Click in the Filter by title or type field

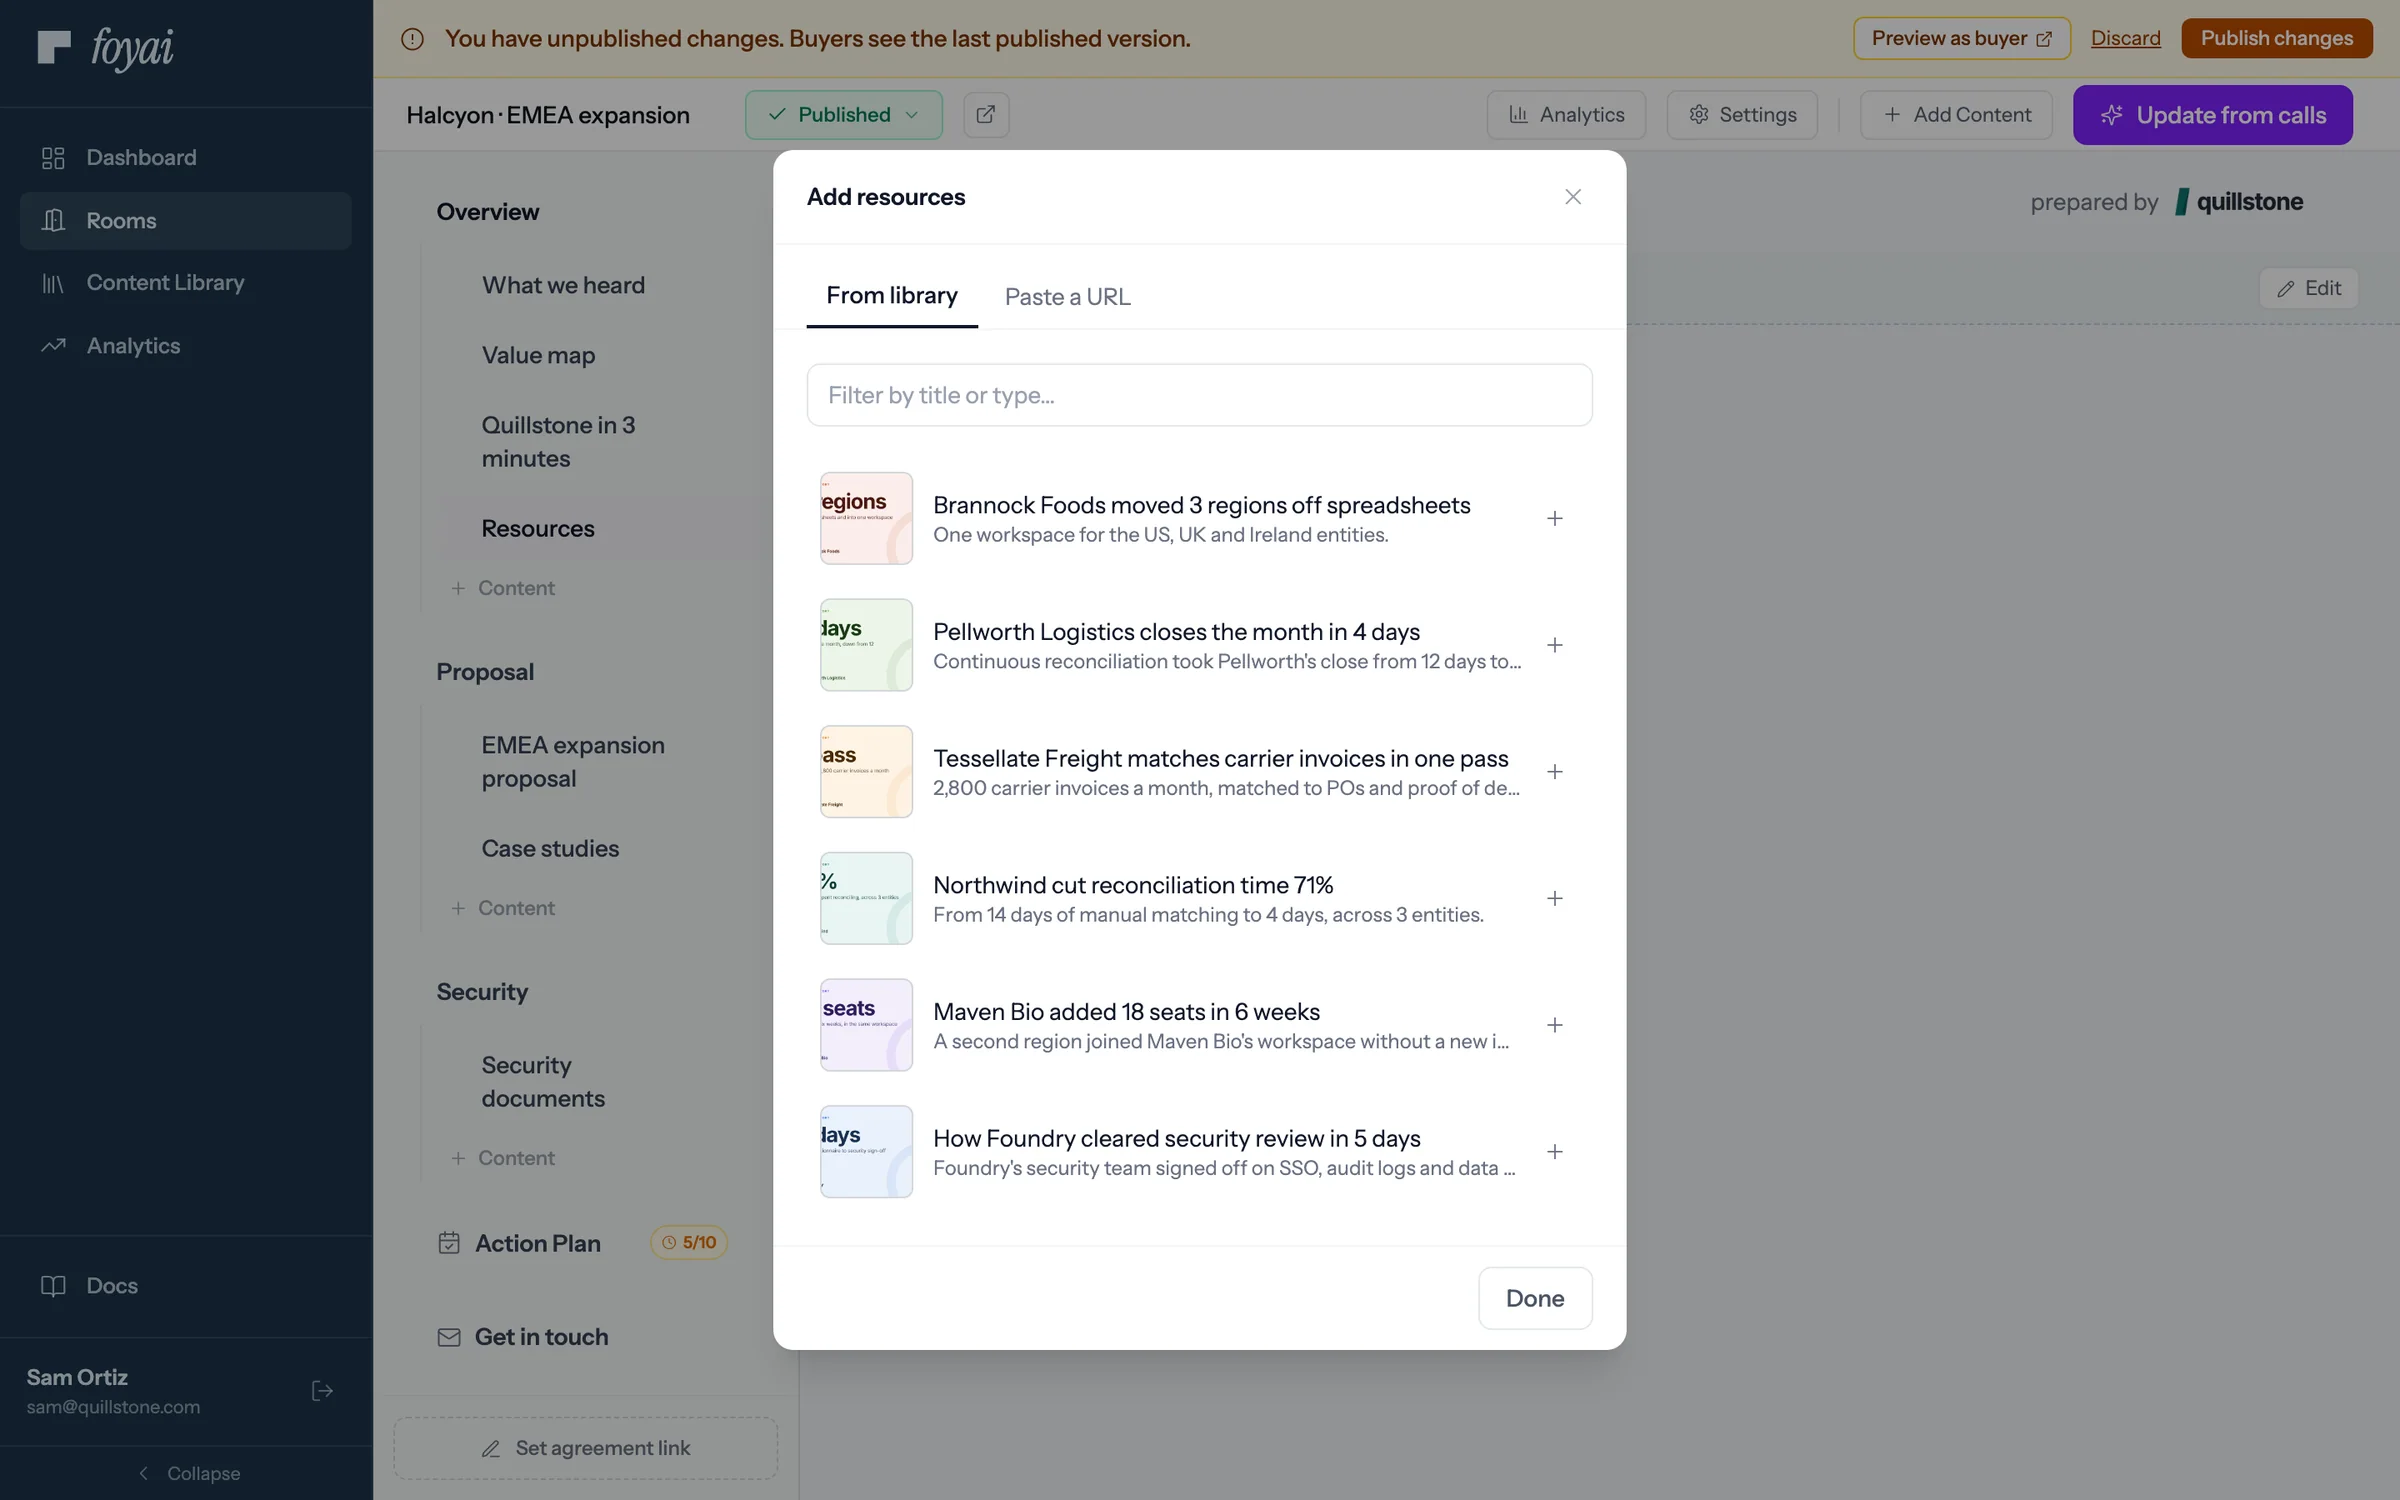[1199, 395]
